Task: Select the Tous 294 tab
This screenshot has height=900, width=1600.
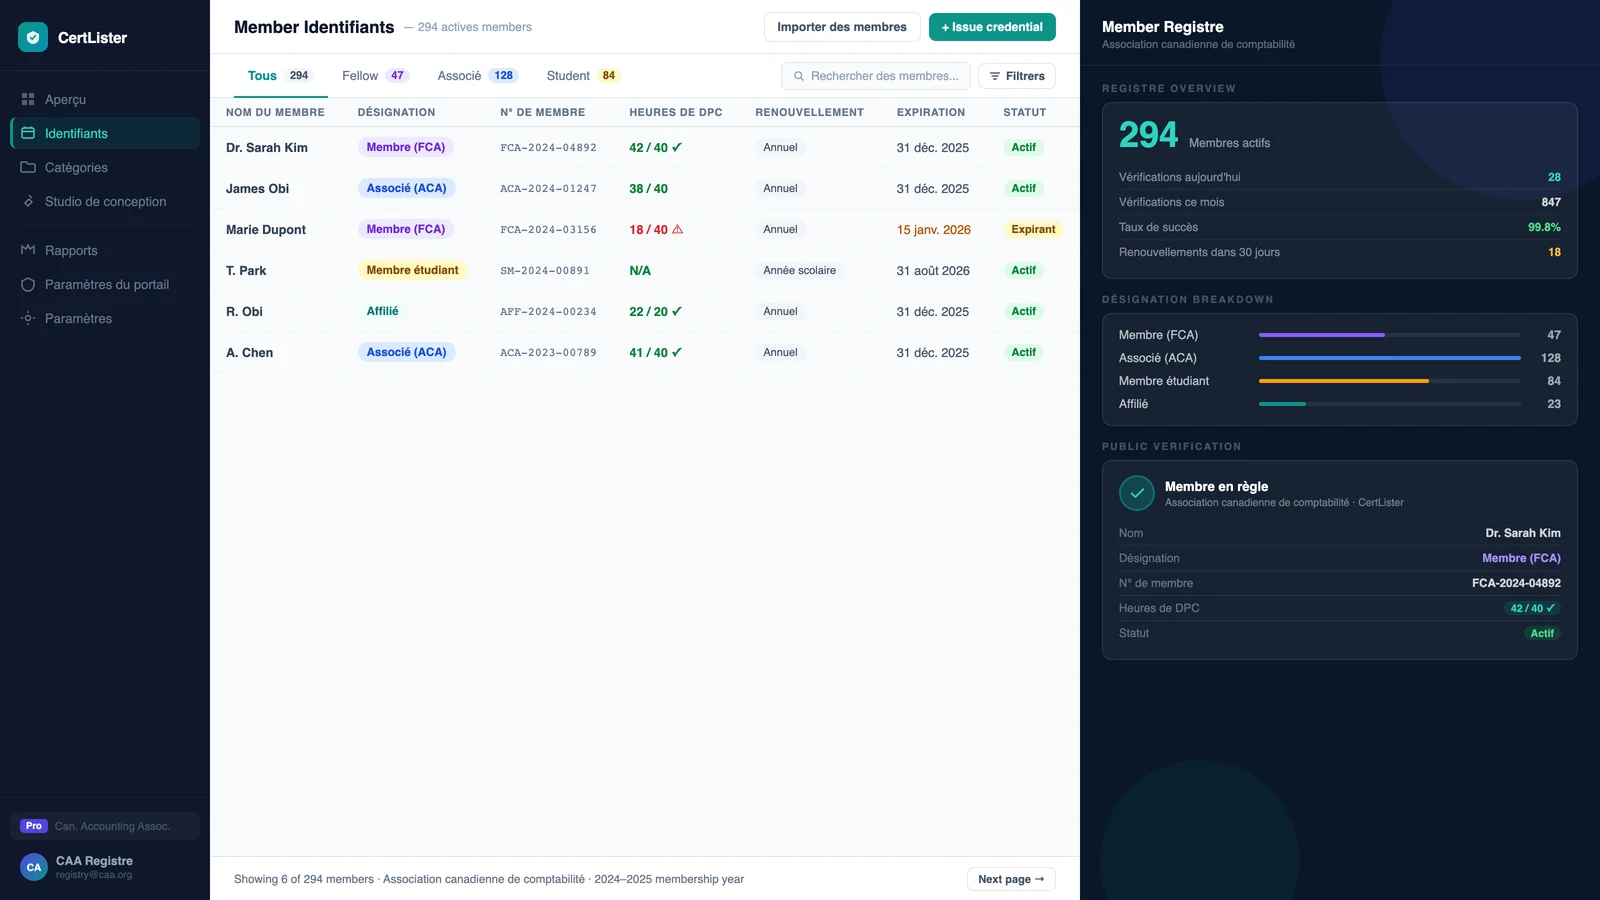Action: pos(280,76)
